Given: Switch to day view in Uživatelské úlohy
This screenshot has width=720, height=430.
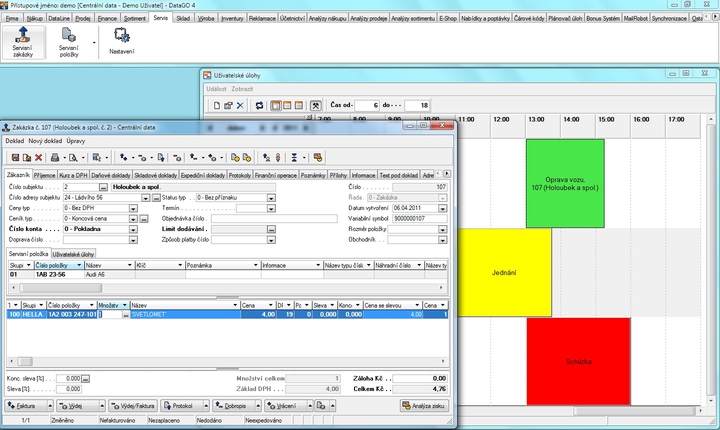Looking at the screenshot, I should tap(276, 105).
